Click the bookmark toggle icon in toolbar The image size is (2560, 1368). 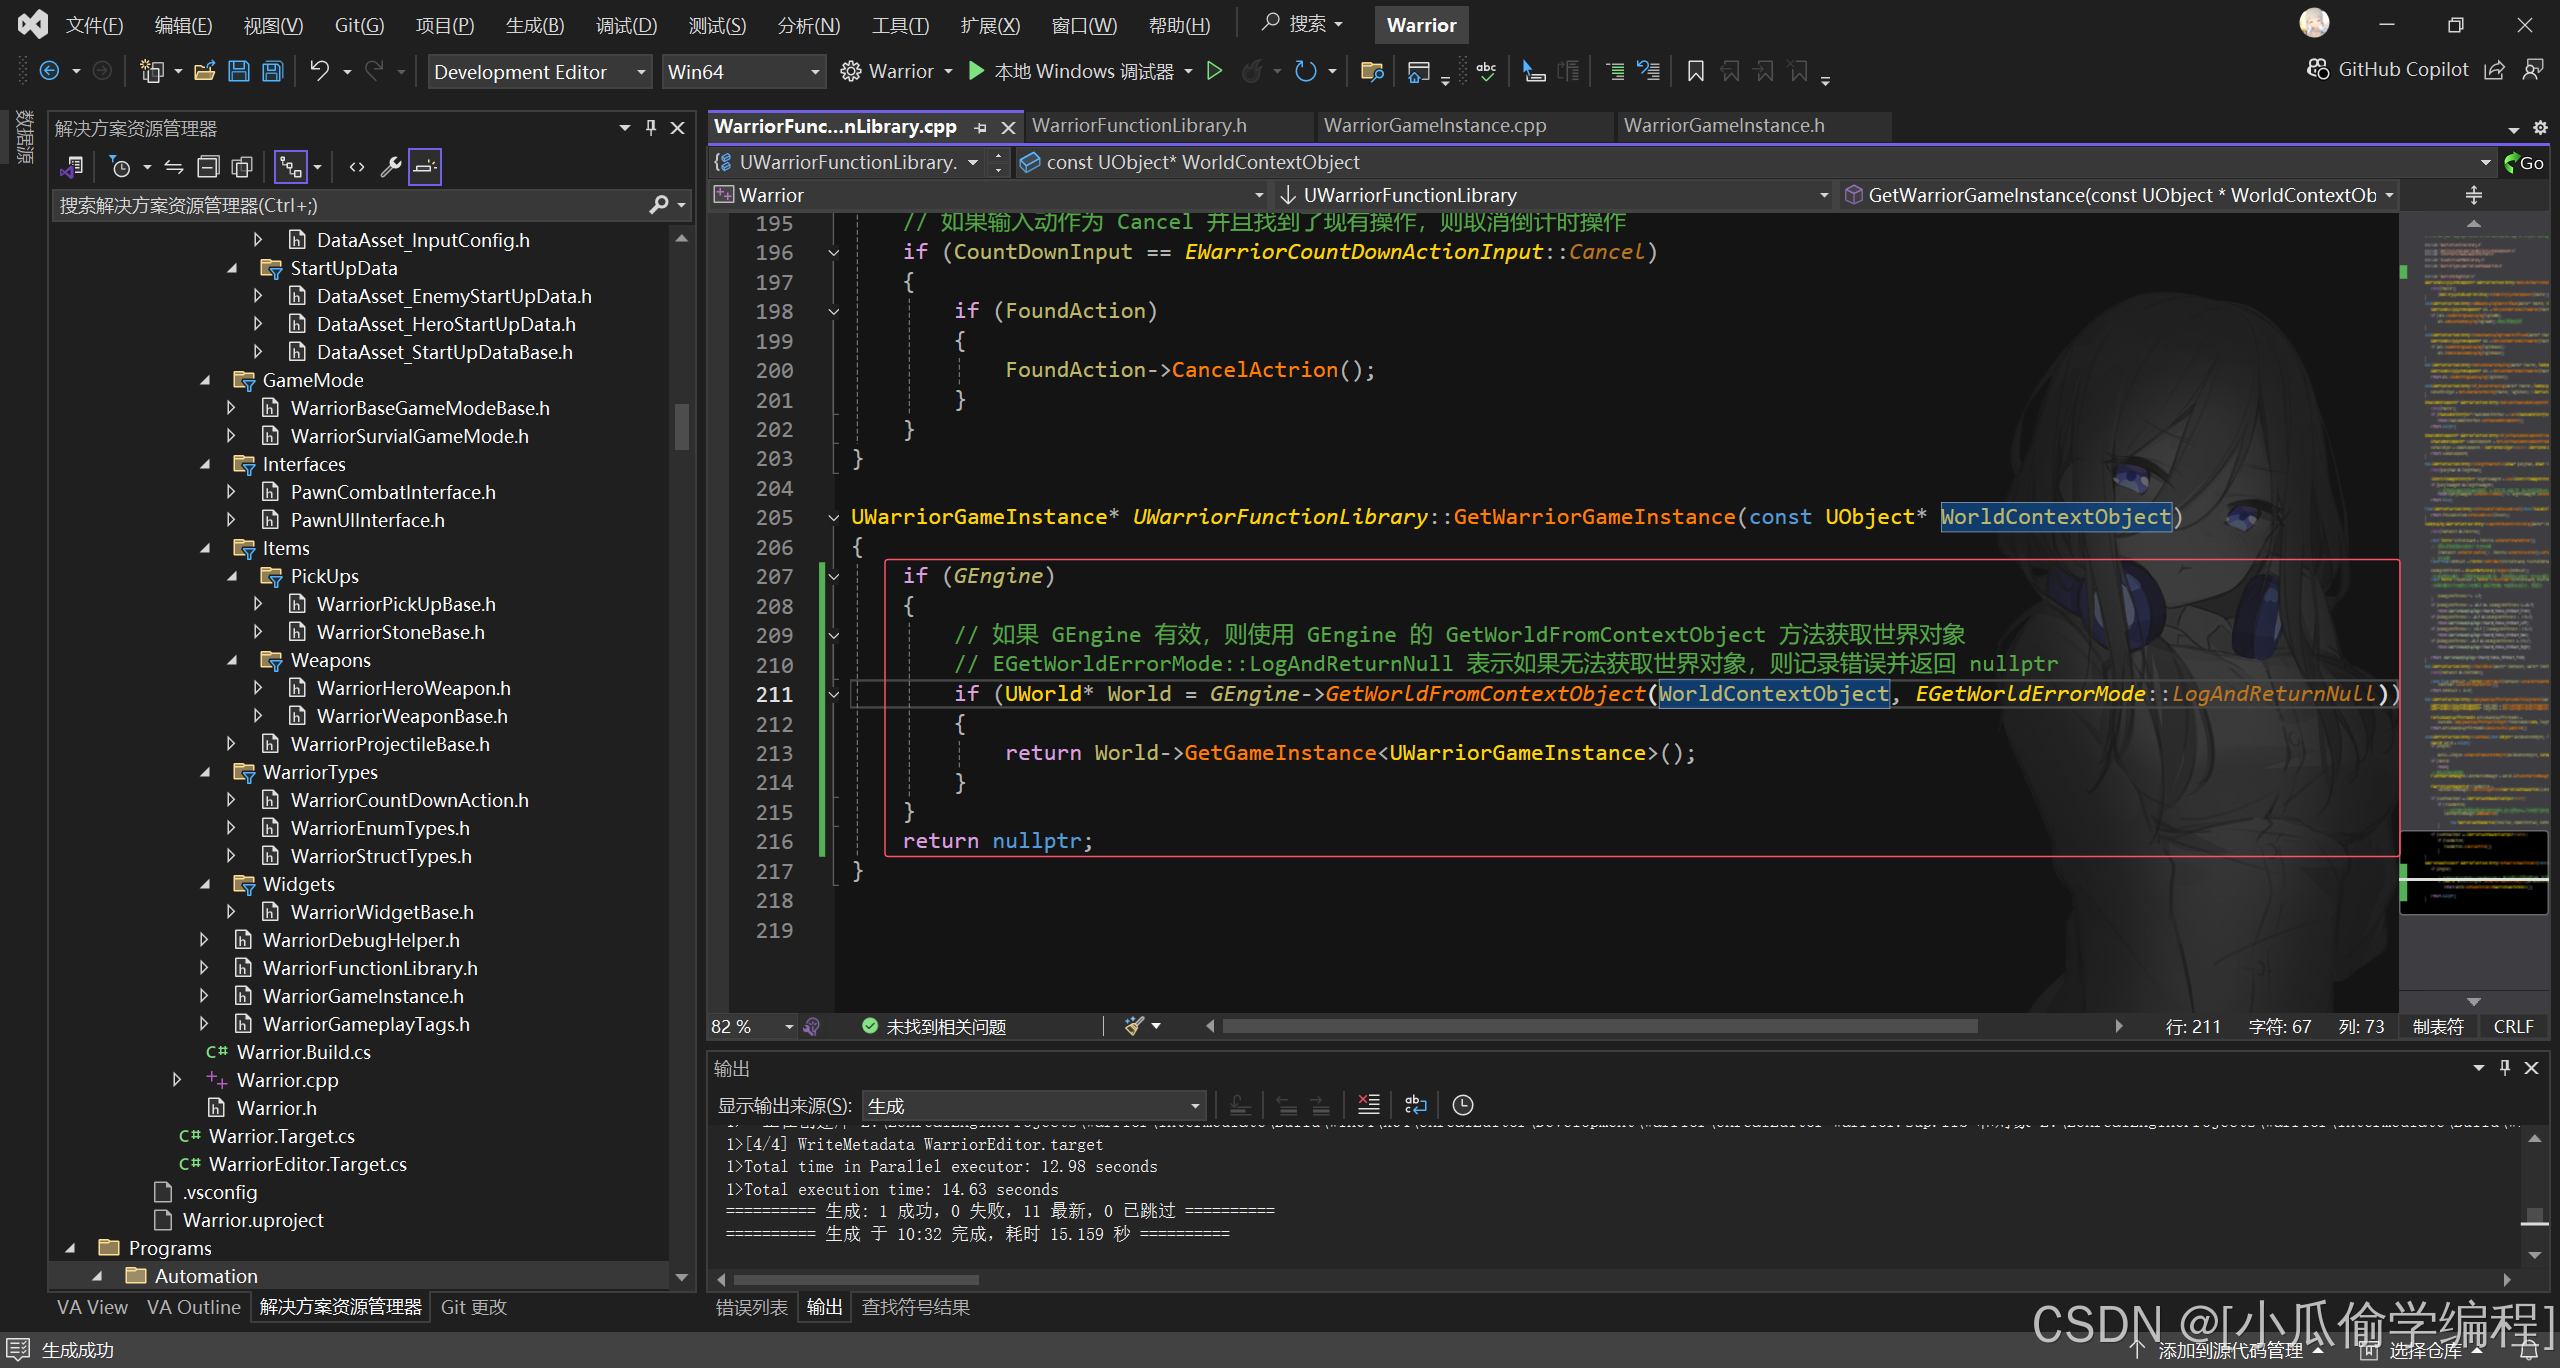click(1695, 71)
